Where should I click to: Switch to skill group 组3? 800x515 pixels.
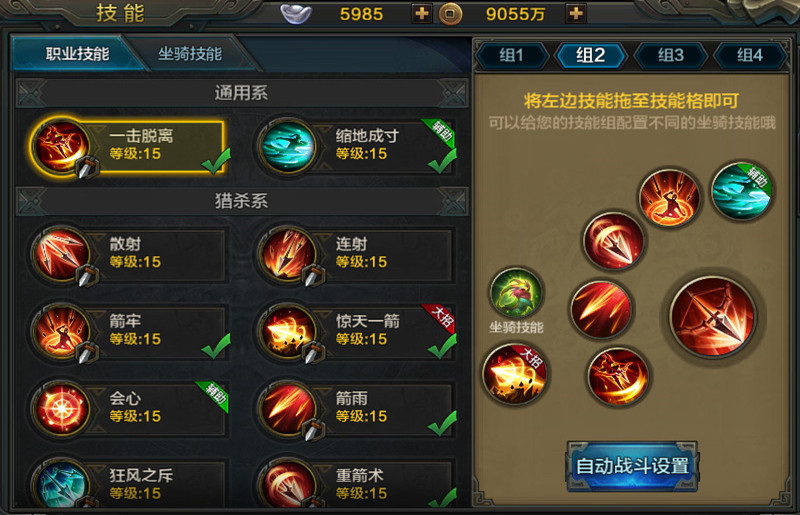click(x=670, y=55)
